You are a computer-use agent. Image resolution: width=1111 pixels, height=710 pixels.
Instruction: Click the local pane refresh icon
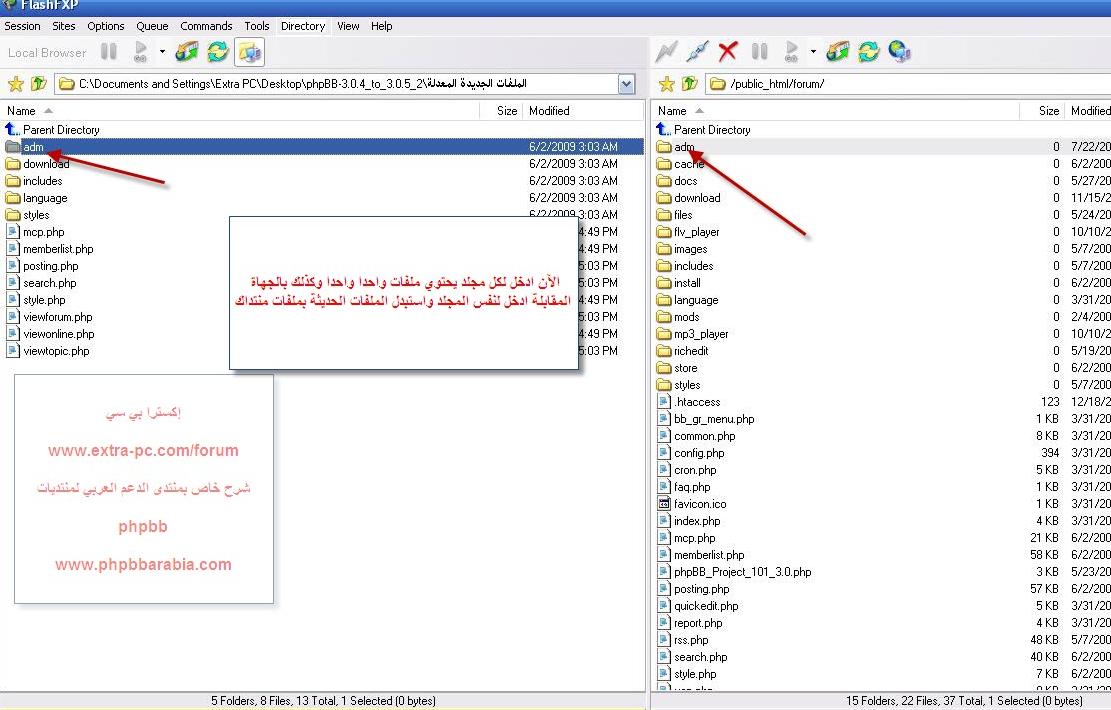click(218, 52)
